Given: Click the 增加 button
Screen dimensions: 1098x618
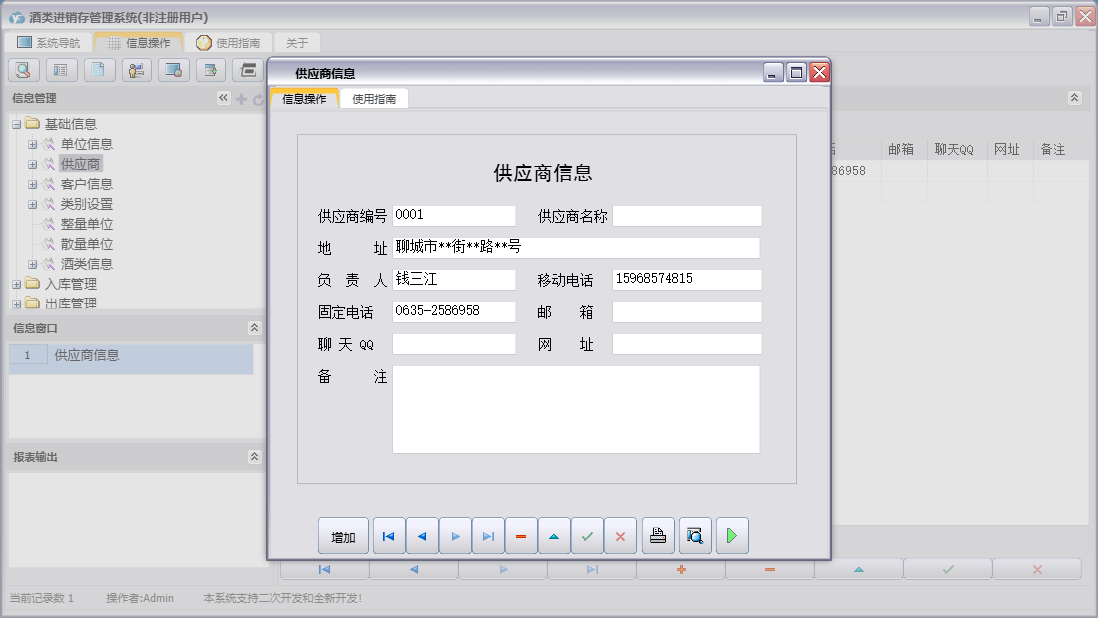Looking at the screenshot, I should tap(343, 536).
